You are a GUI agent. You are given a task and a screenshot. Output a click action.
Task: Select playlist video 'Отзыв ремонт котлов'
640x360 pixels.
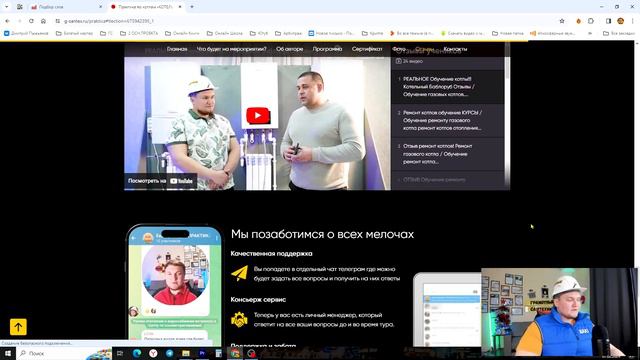coord(447,154)
